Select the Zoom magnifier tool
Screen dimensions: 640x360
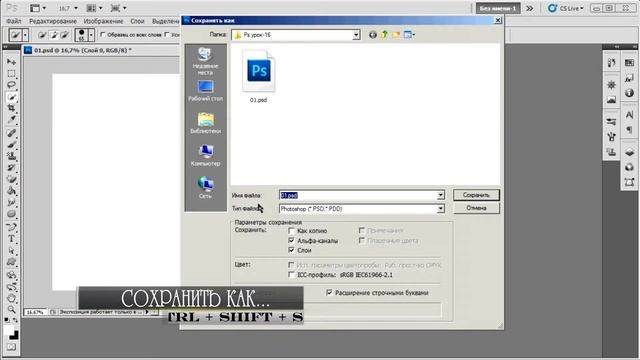coord(11,309)
